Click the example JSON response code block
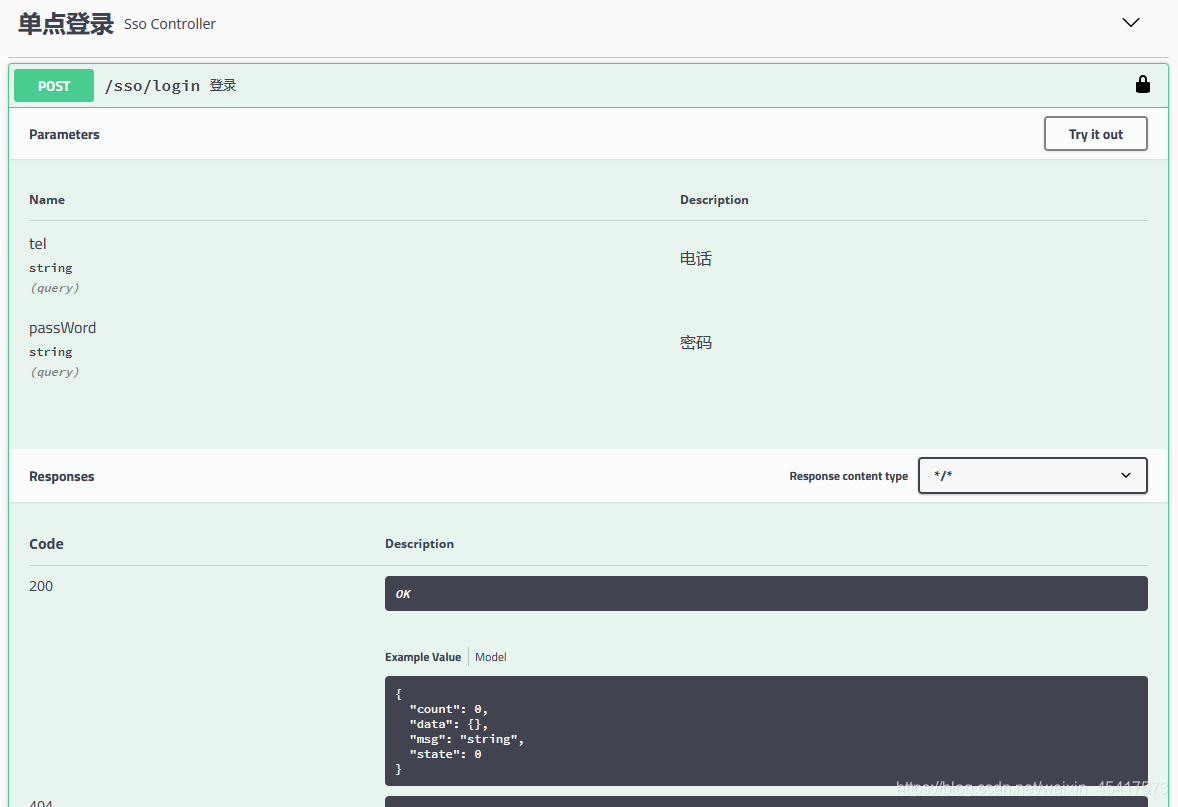Screen dimensions: 1178x807 click(766, 731)
